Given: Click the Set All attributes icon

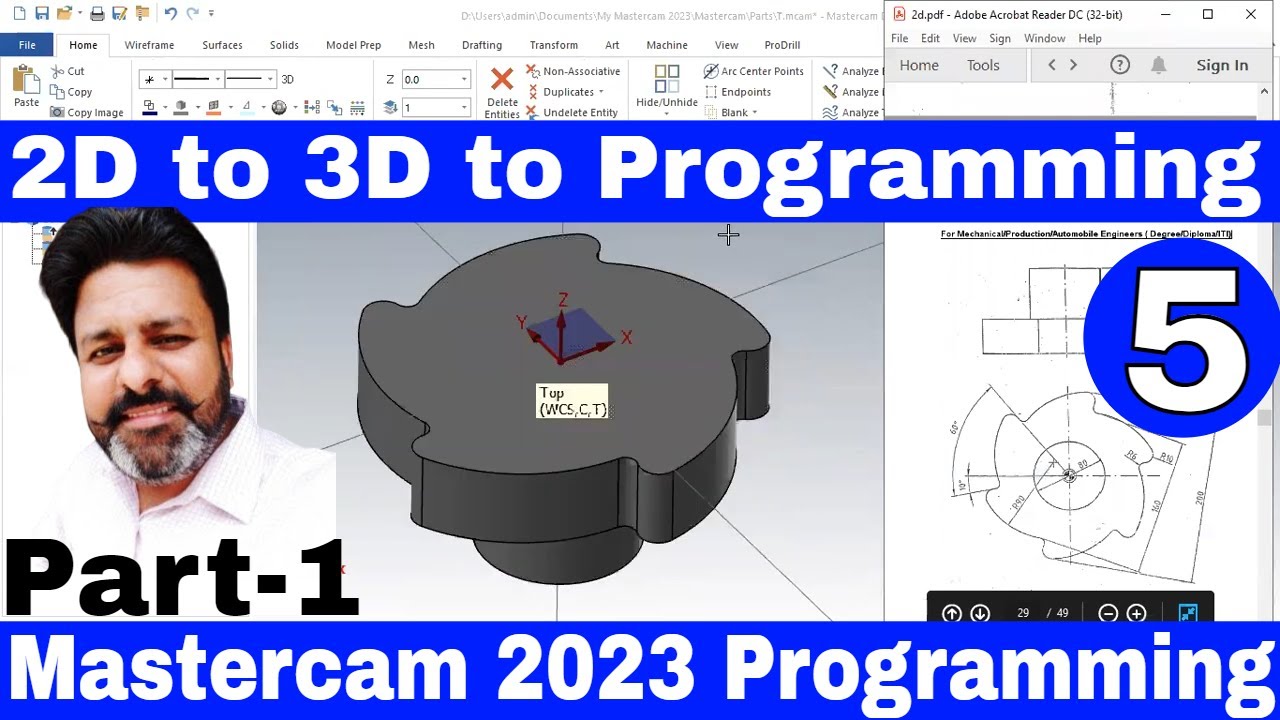Looking at the screenshot, I should 311,107.
